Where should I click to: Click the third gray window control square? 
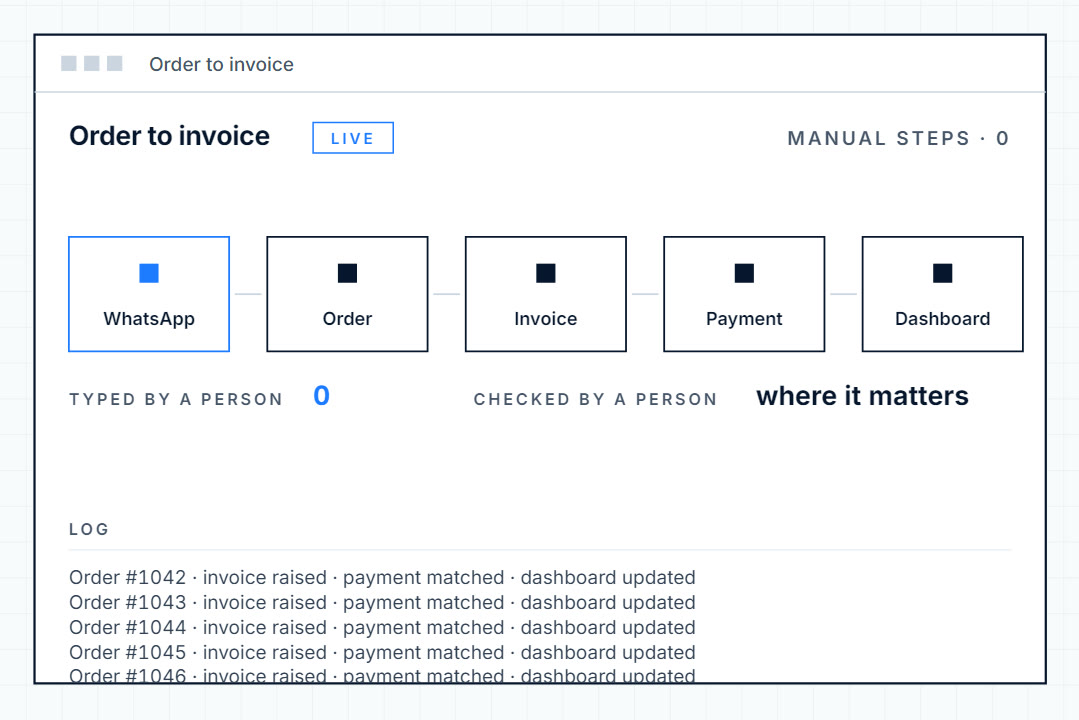tap(115, 63)
